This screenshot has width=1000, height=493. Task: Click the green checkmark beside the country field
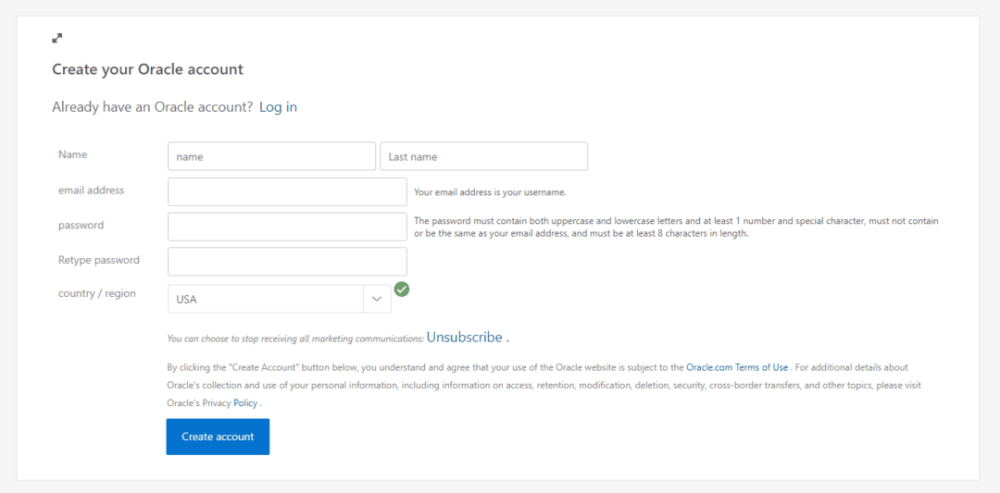click(x=402, y=289)
